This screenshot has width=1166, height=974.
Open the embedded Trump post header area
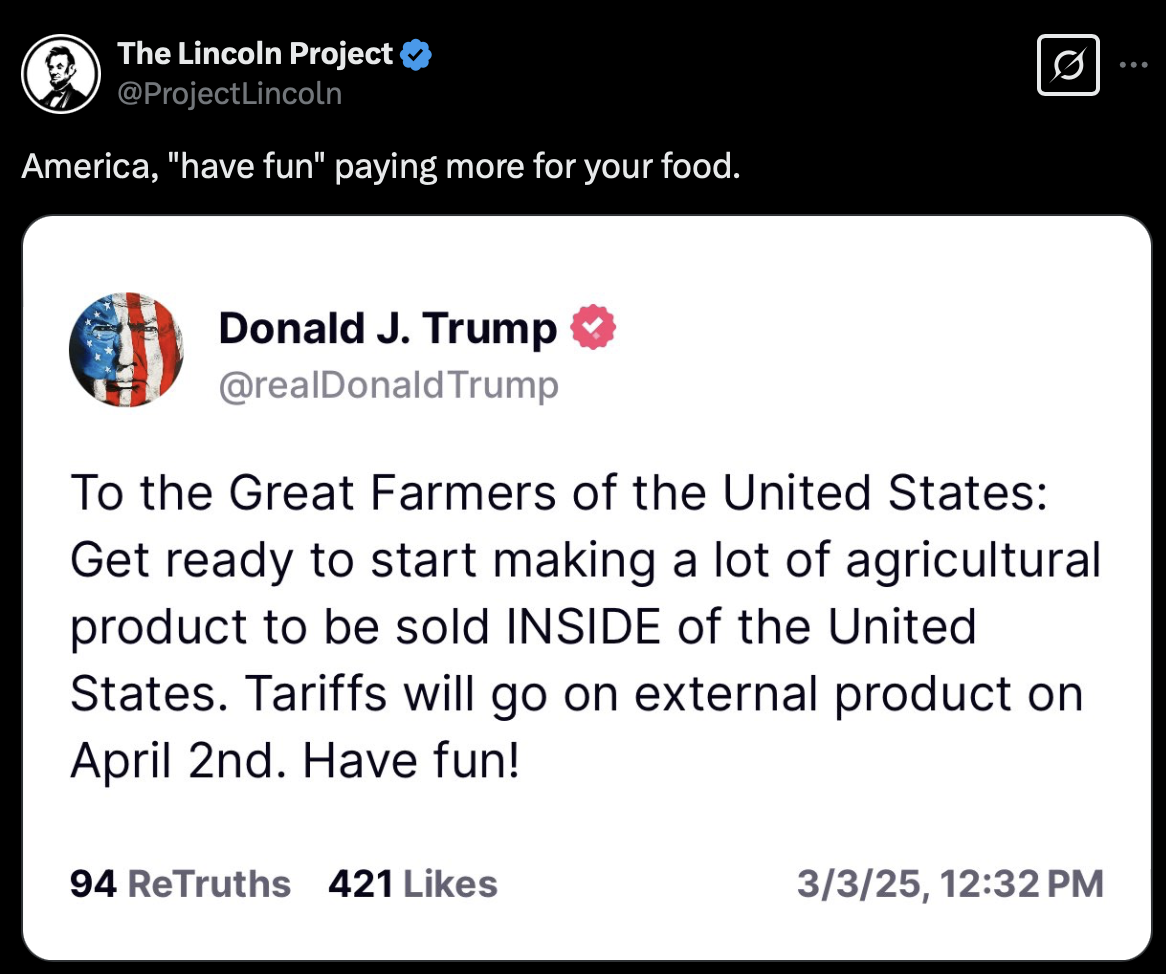390,350
